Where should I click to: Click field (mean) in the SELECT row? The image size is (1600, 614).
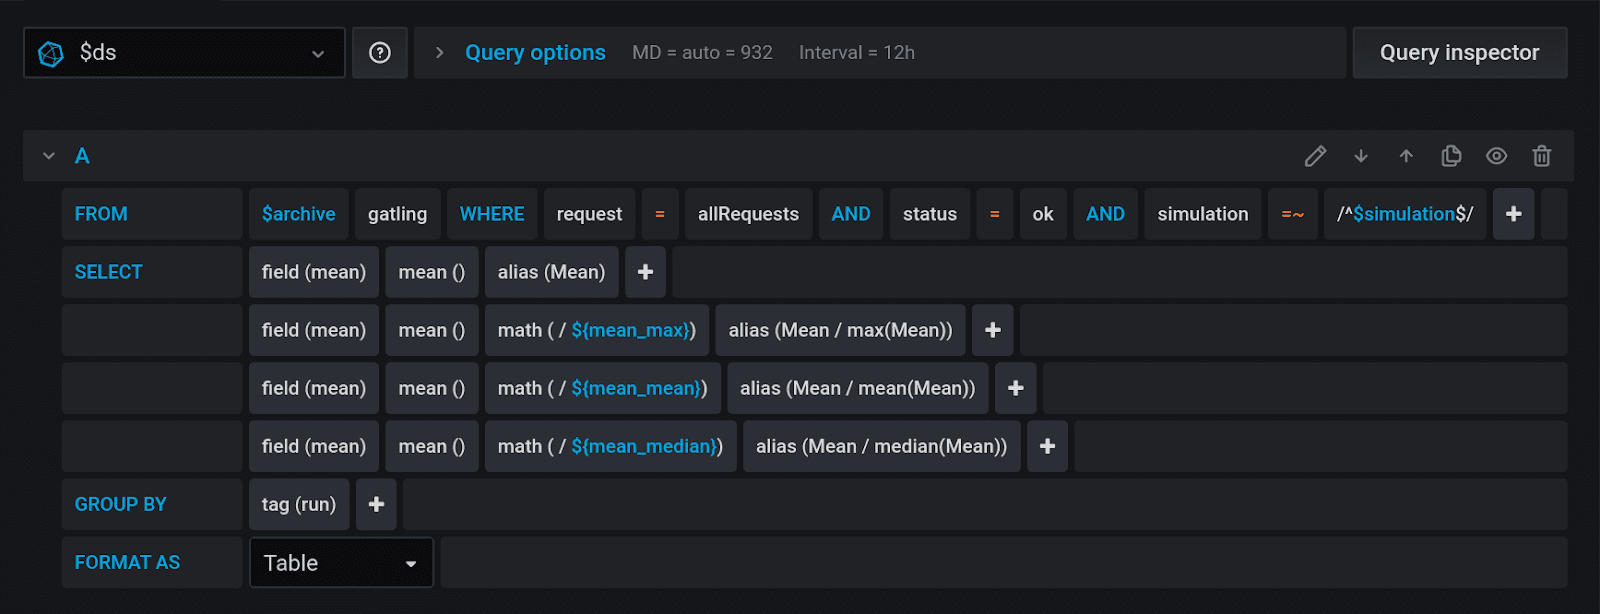pos(314,272)
